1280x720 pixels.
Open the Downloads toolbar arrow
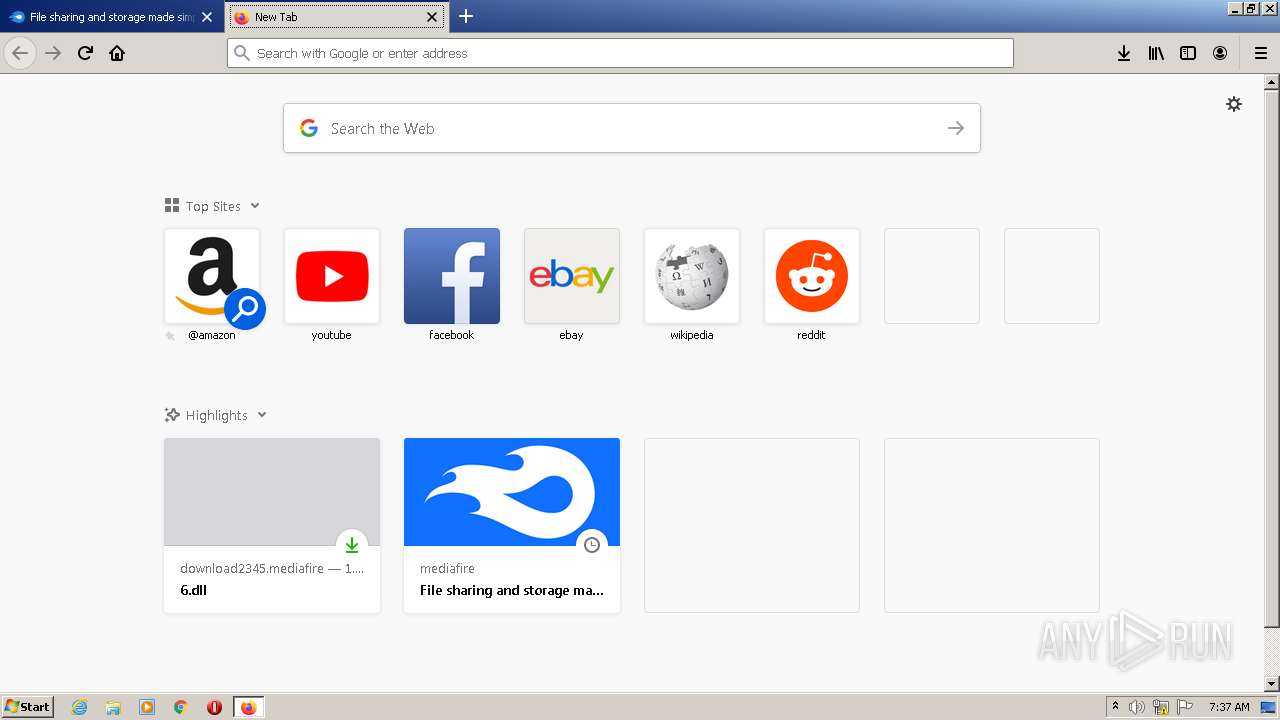[1124, 53]
